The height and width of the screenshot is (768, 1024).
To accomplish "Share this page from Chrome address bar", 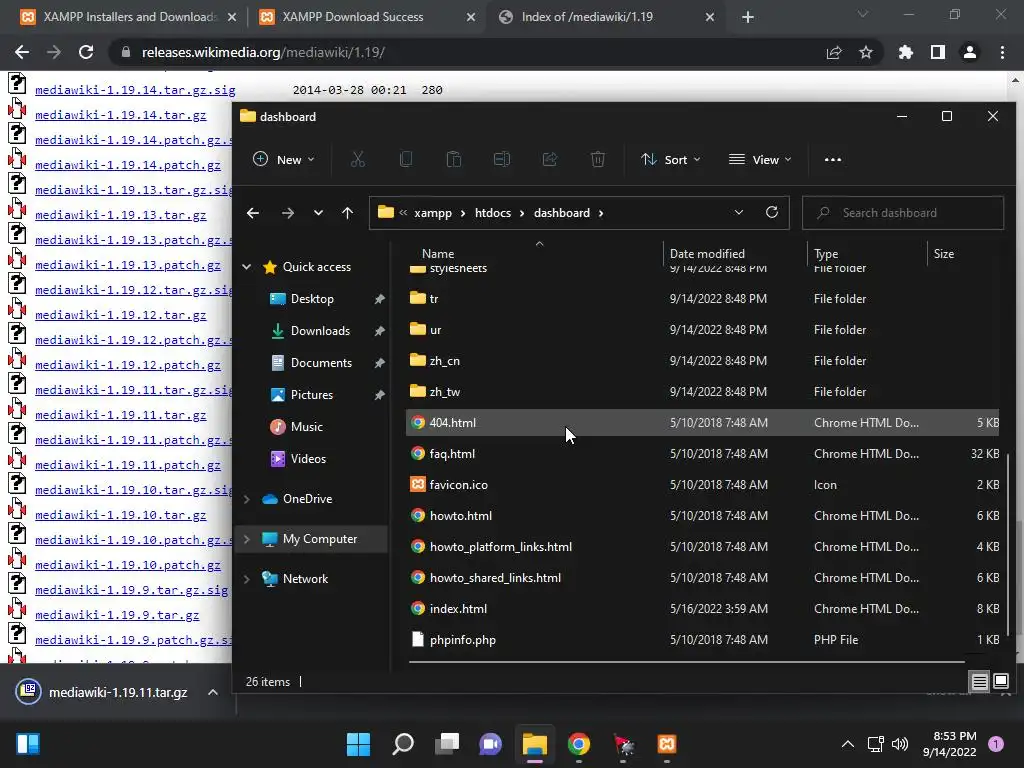I will click(834, 52).
